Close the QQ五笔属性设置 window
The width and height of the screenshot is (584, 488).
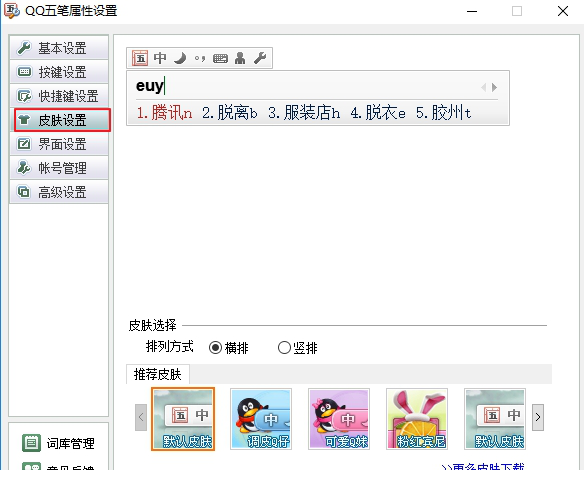point(563,11)
